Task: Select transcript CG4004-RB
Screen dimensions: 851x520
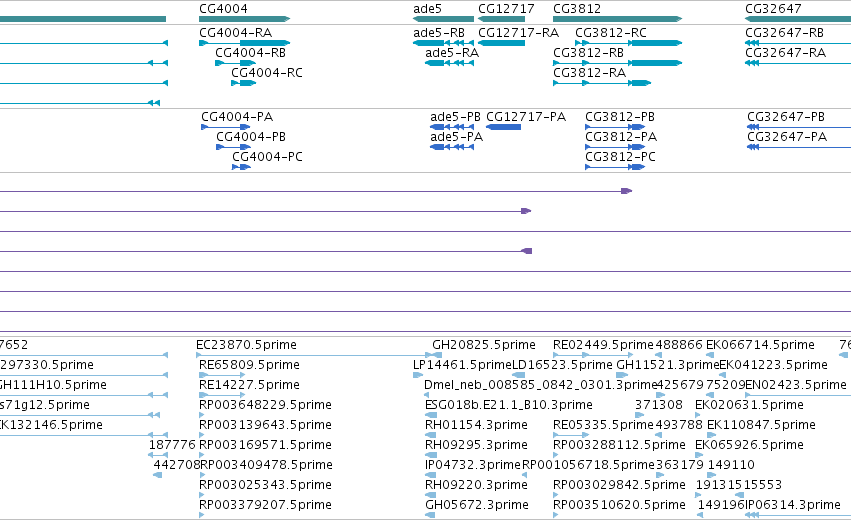Action: point(250,53)
